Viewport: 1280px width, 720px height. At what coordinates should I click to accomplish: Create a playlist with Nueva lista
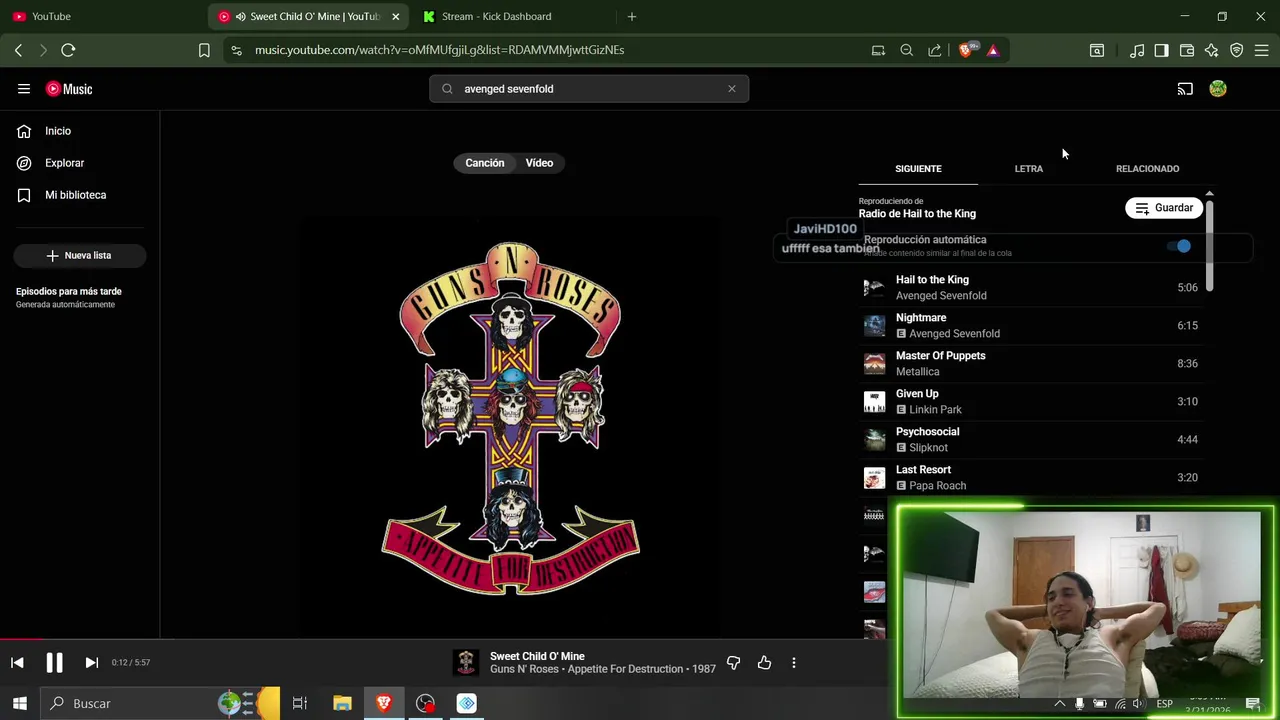click(79, 255)
